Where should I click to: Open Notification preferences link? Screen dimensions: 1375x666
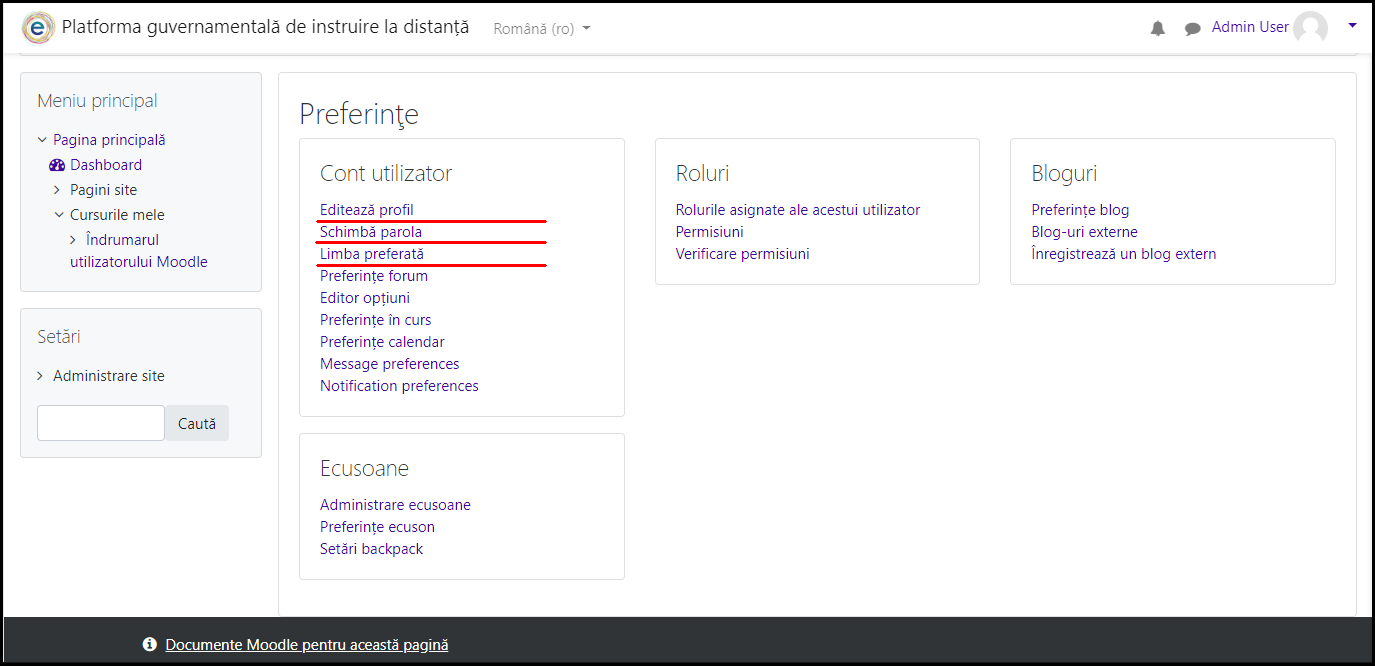pyautogui.click(x=399, y=386)
